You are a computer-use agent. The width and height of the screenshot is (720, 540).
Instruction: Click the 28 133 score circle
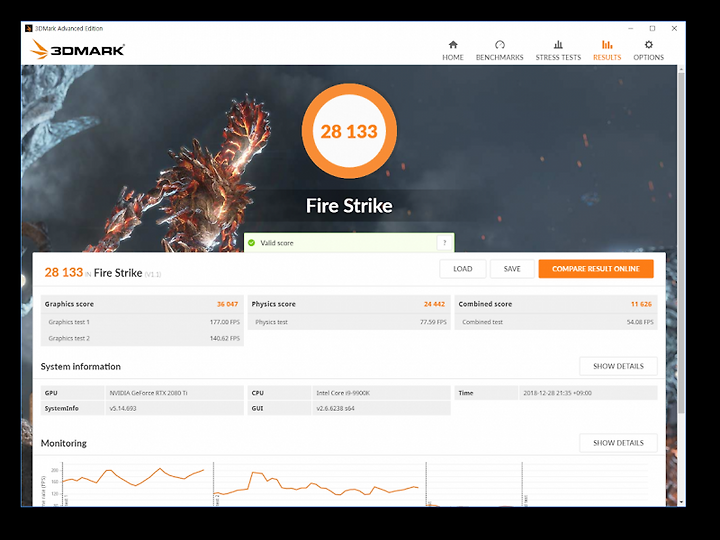[x=349, y=131]
